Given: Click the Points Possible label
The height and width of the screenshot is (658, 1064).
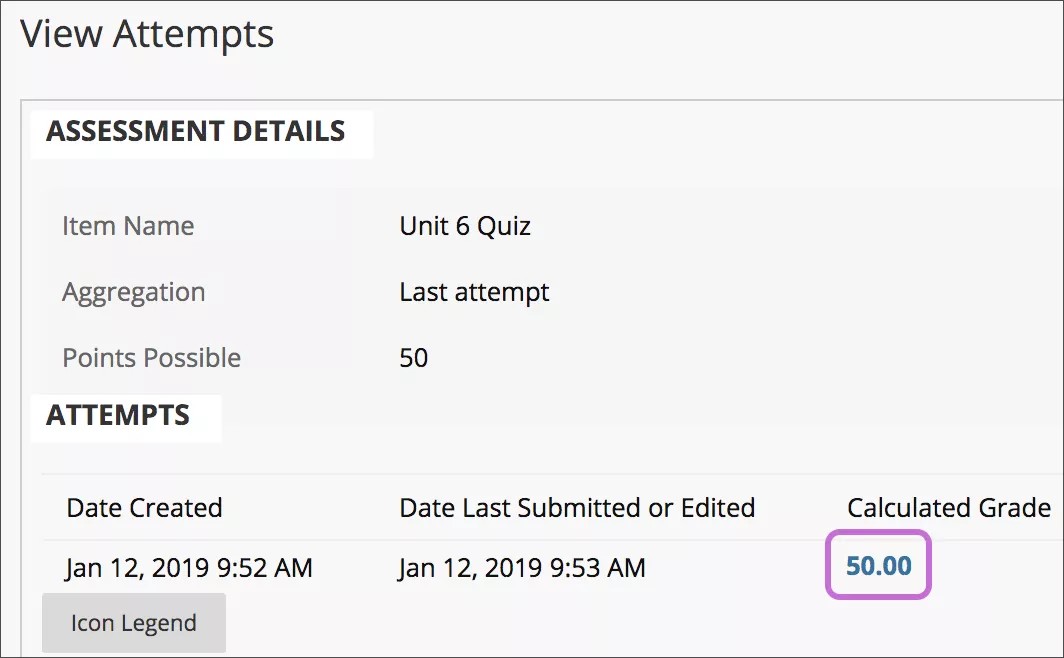Looking at the screenshot, I should pos(151,357).
